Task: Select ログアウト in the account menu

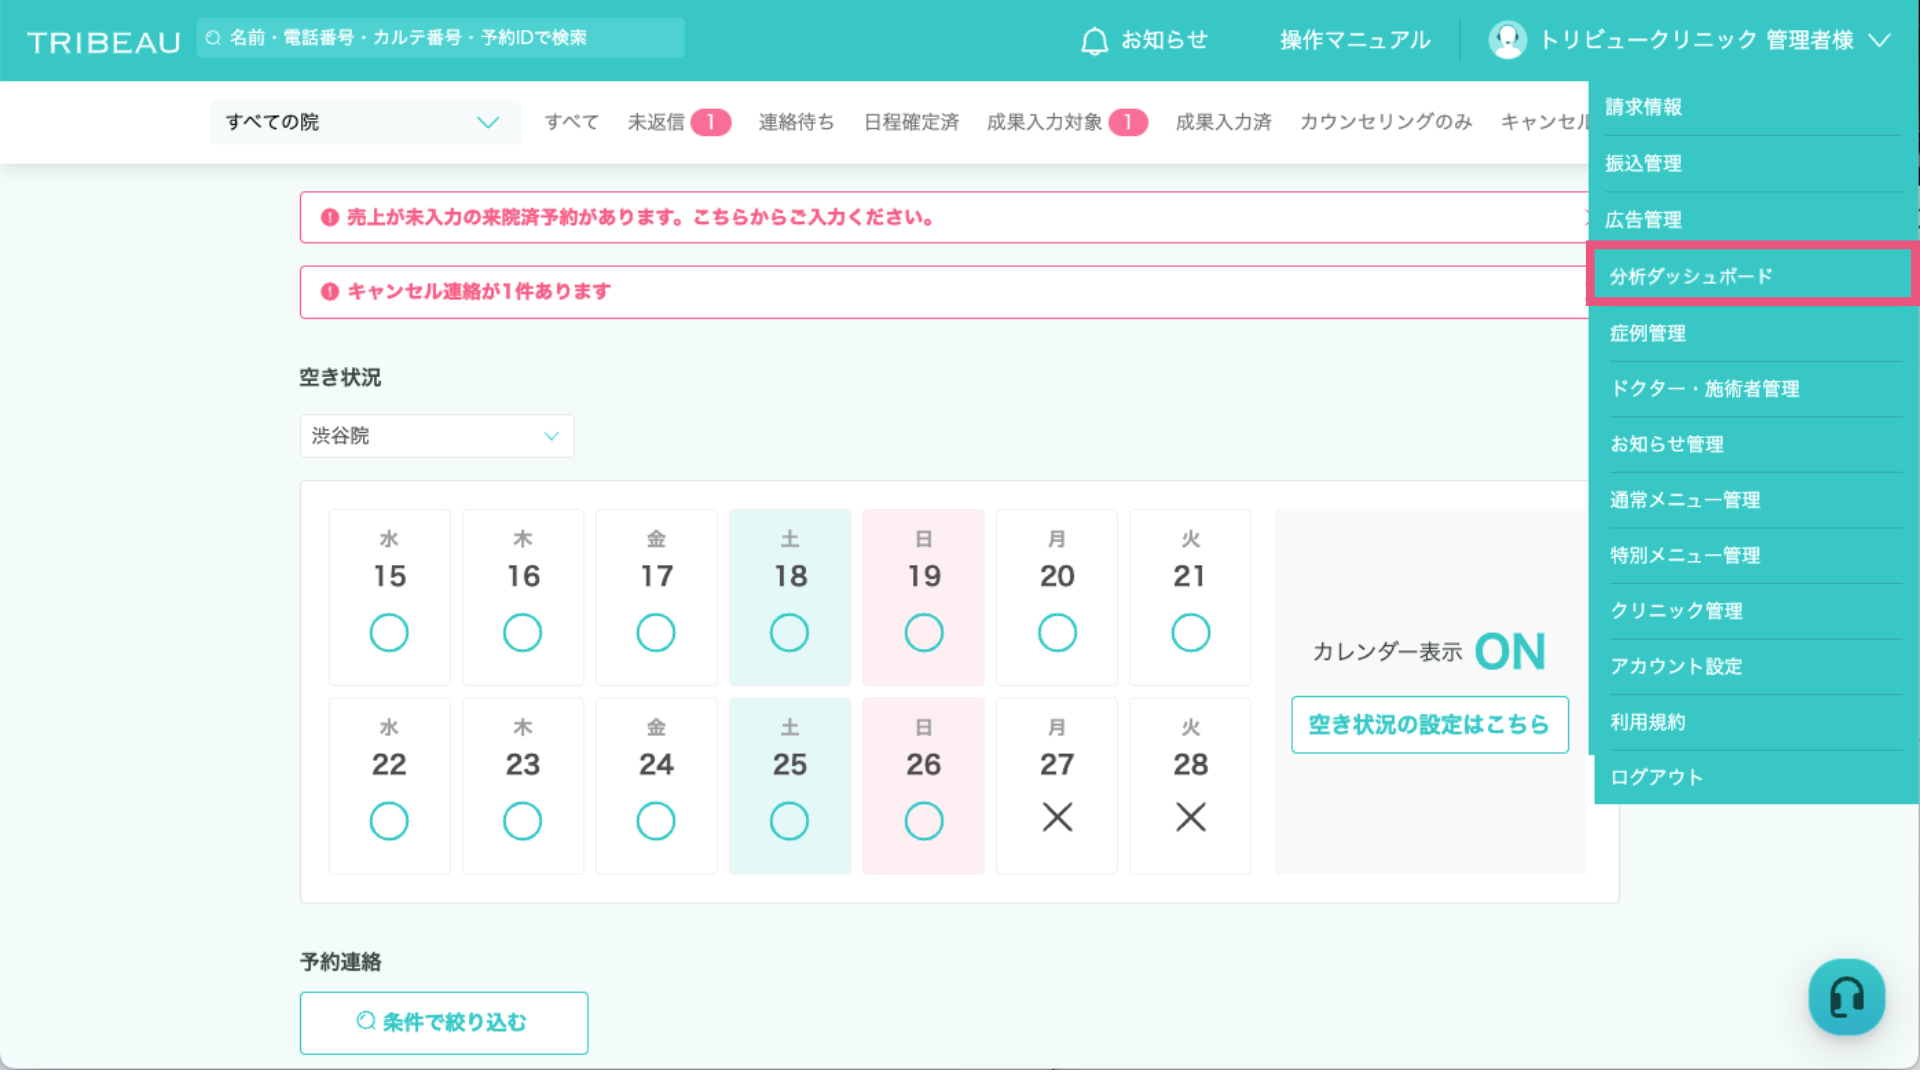Action: pyautogui.click(x=1656, y=777)
